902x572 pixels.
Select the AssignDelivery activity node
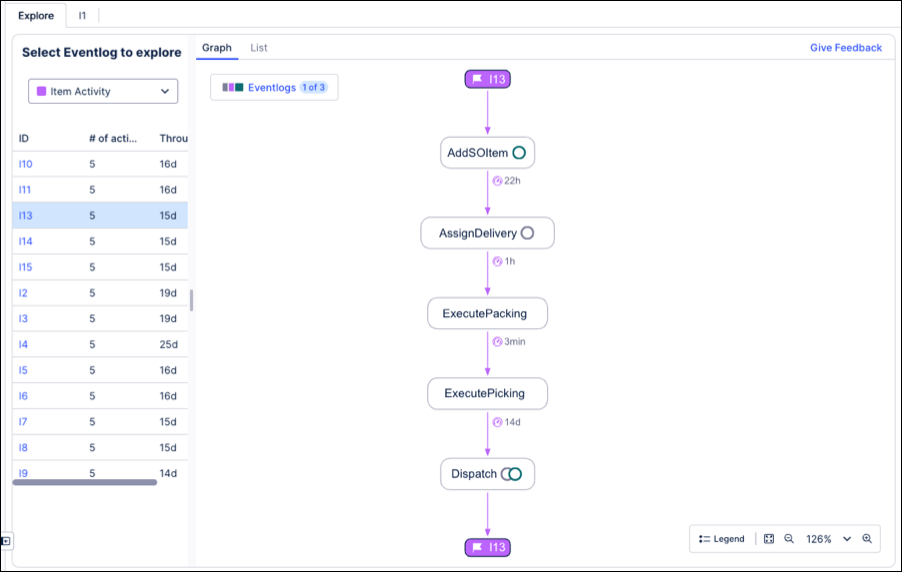[487, 233]
